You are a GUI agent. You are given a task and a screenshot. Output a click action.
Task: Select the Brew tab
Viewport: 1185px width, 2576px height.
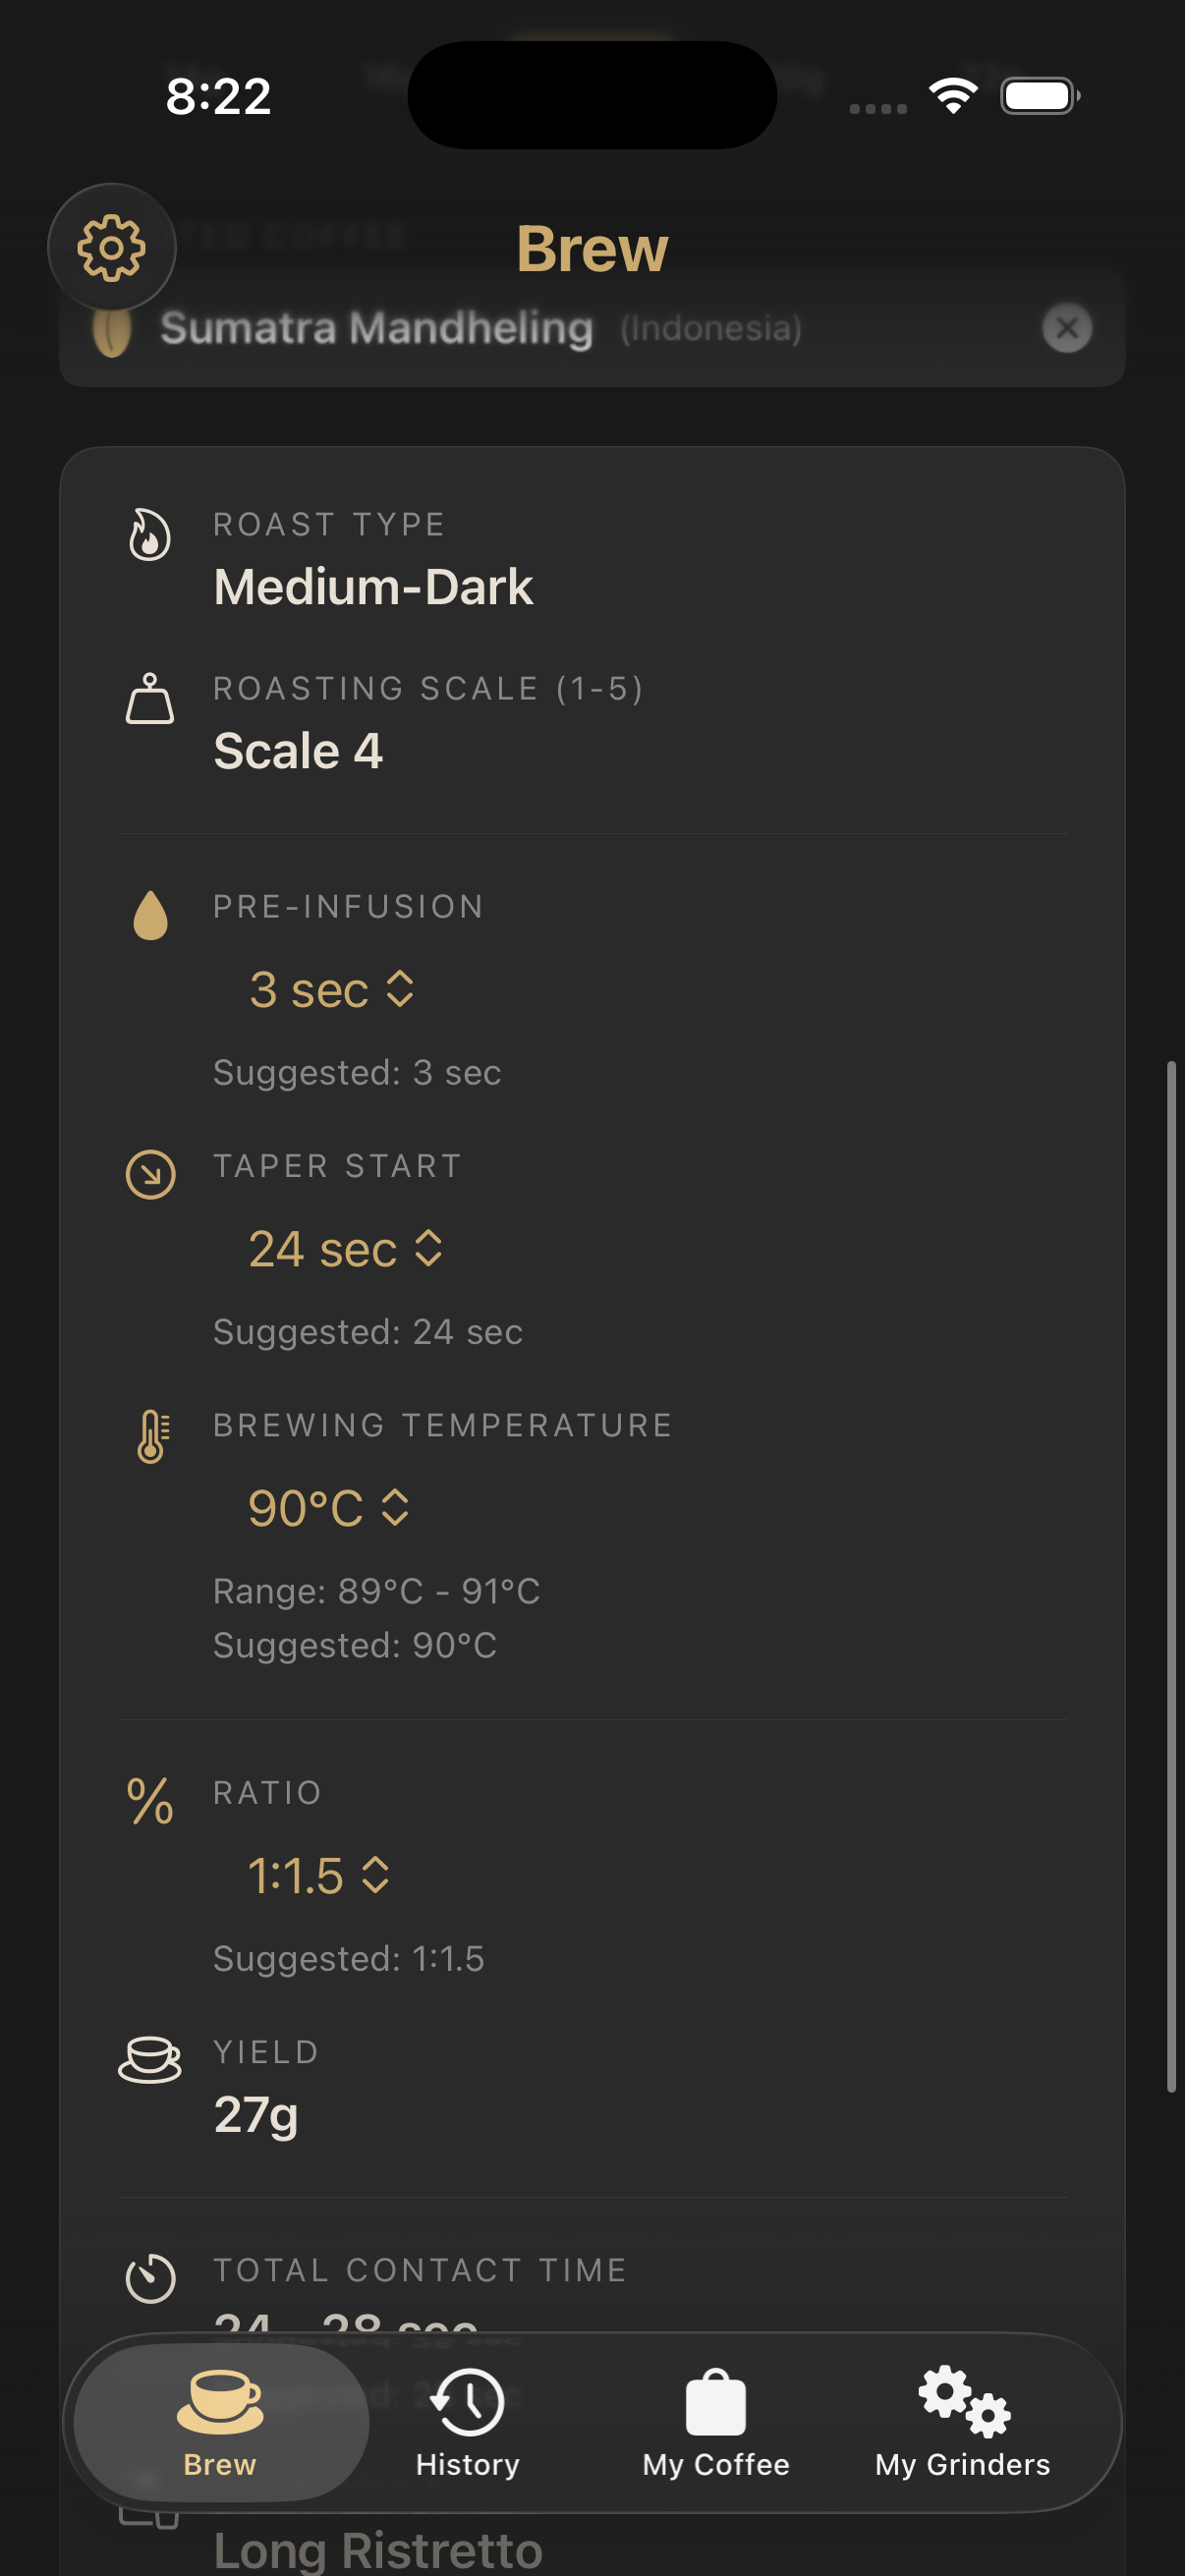click(218, 2425)
